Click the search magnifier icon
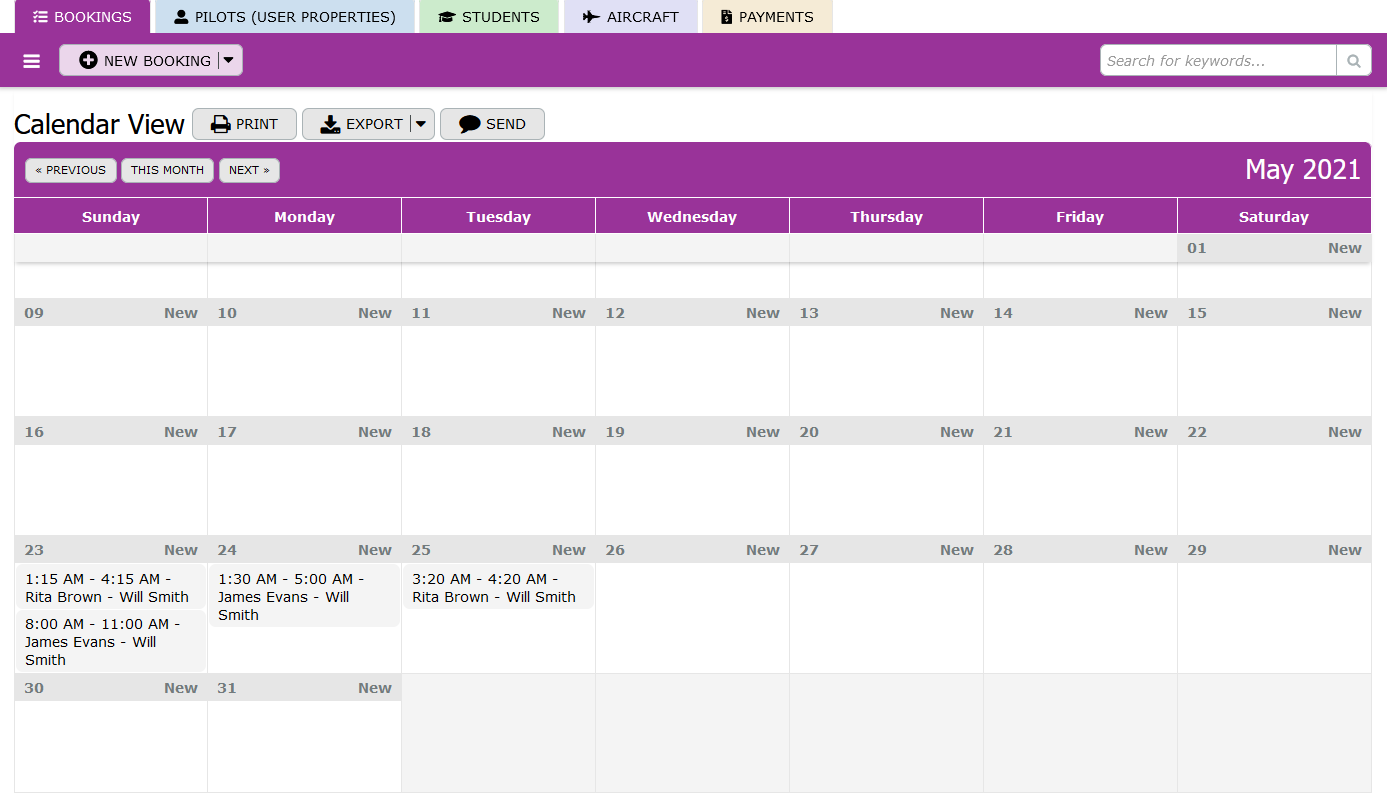Image resolution: width=1387 pixels, height=807 pixels. point(1353,61)
